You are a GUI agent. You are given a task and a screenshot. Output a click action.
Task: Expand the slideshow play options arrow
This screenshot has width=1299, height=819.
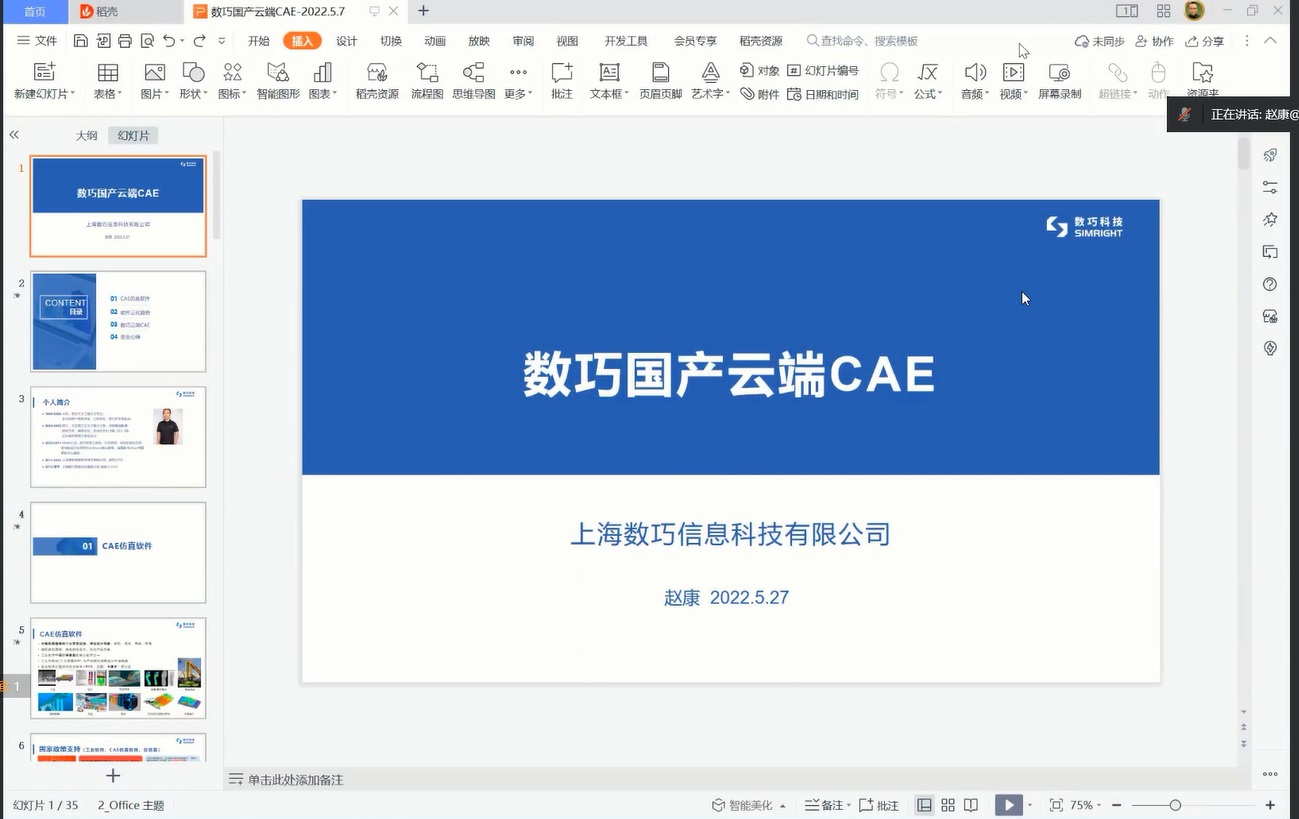click(x=1030, y=805)
